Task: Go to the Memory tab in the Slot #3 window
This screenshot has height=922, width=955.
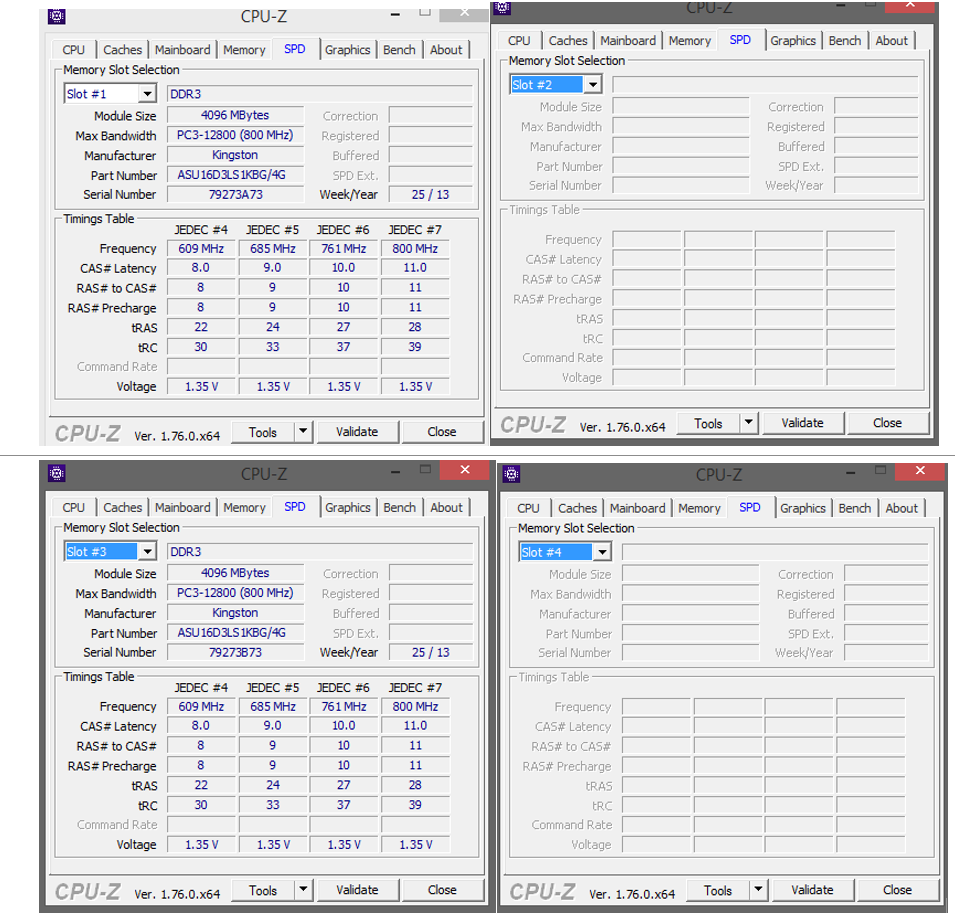Action: 244,507
